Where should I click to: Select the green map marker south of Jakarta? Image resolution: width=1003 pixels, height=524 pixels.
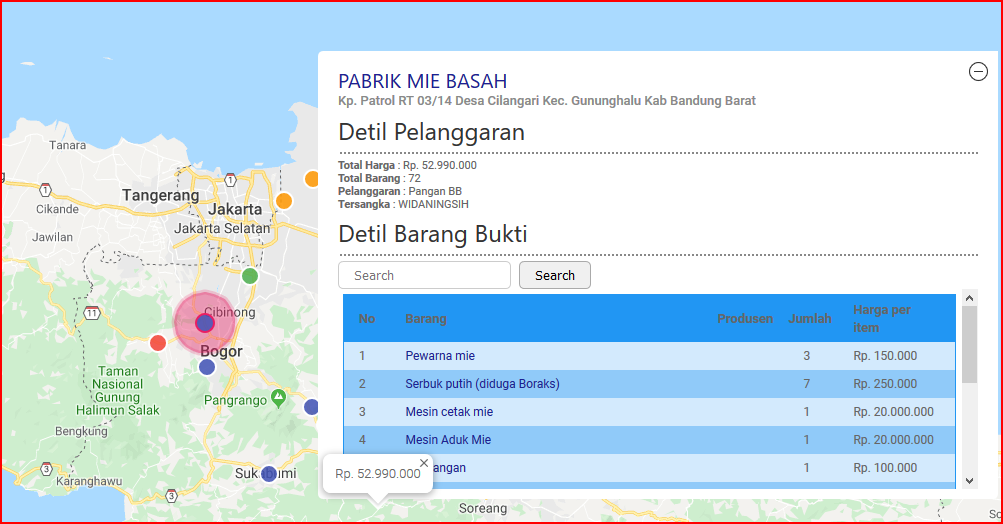pos(250,276)
